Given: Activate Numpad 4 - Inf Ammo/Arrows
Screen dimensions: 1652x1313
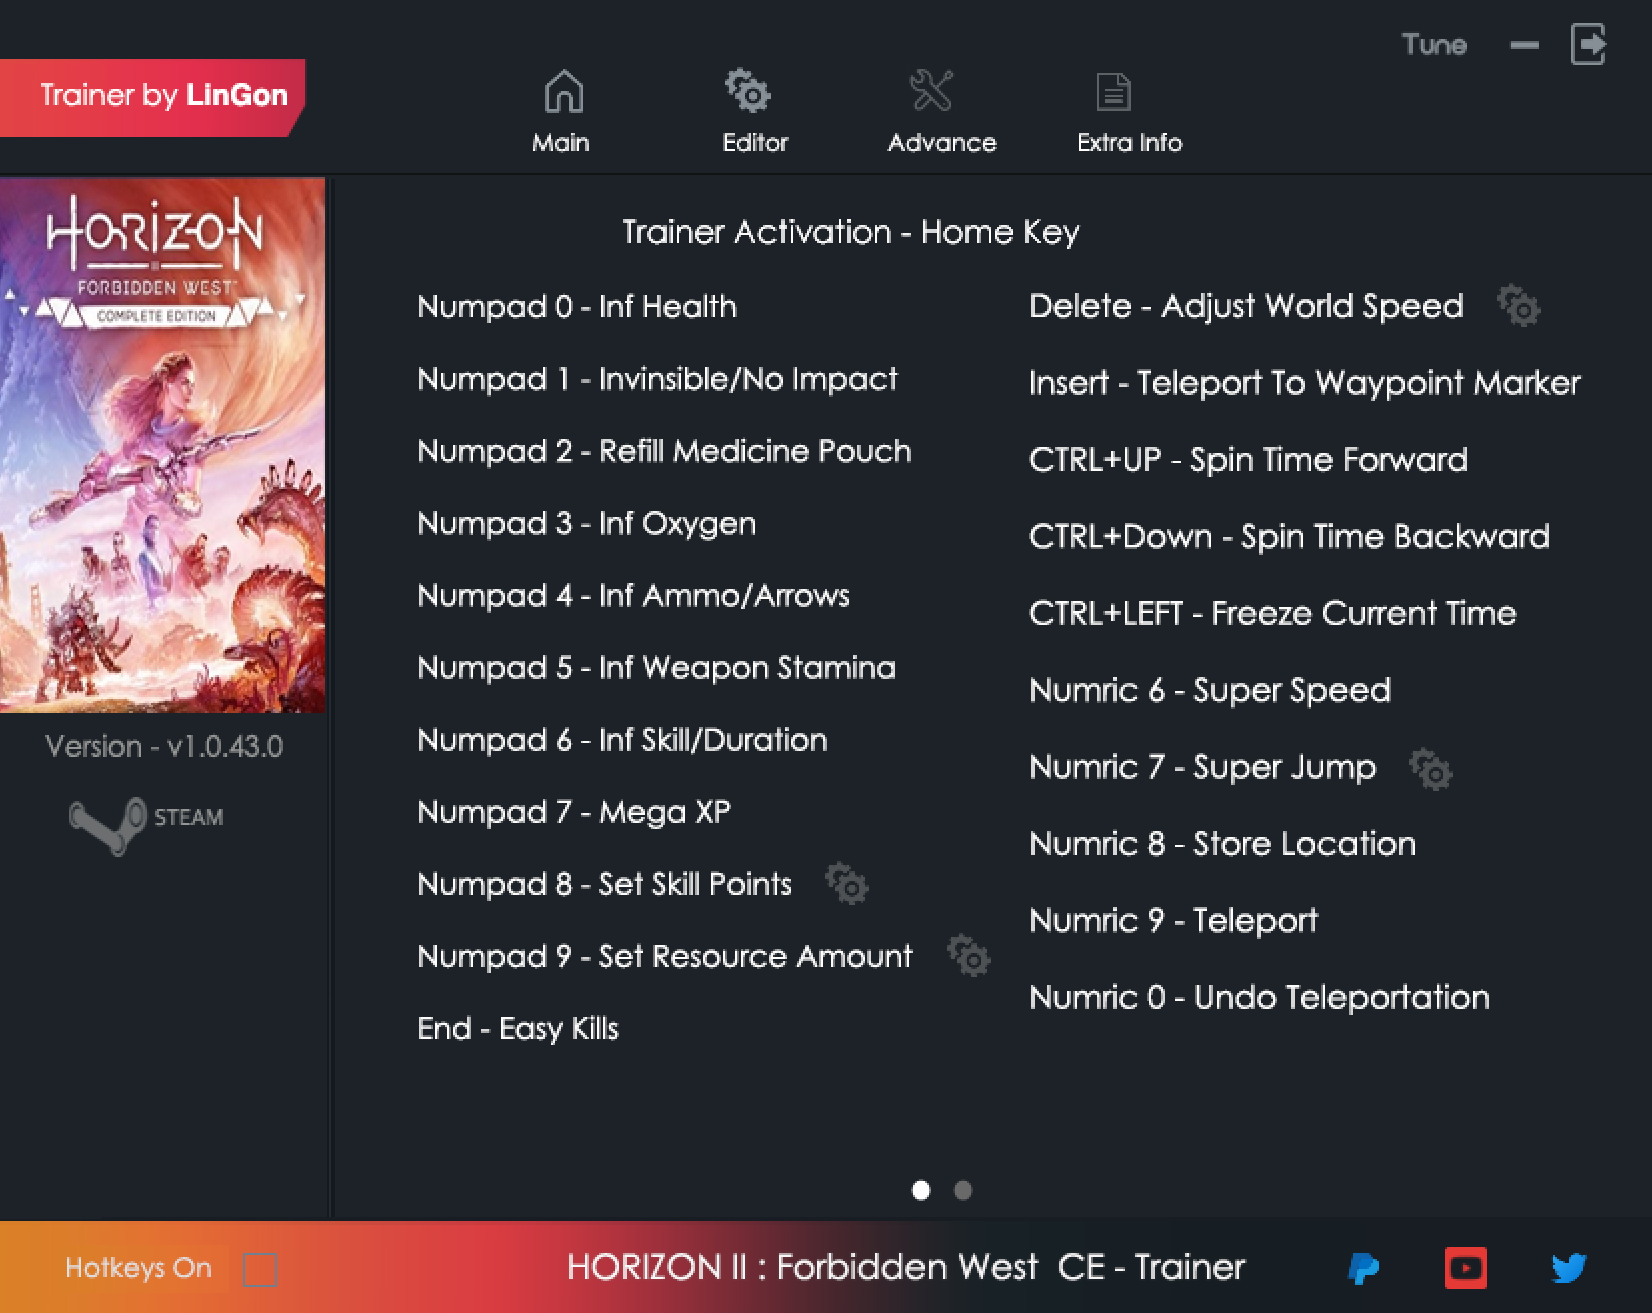Looking at the screenshot, I should [633, 596].
